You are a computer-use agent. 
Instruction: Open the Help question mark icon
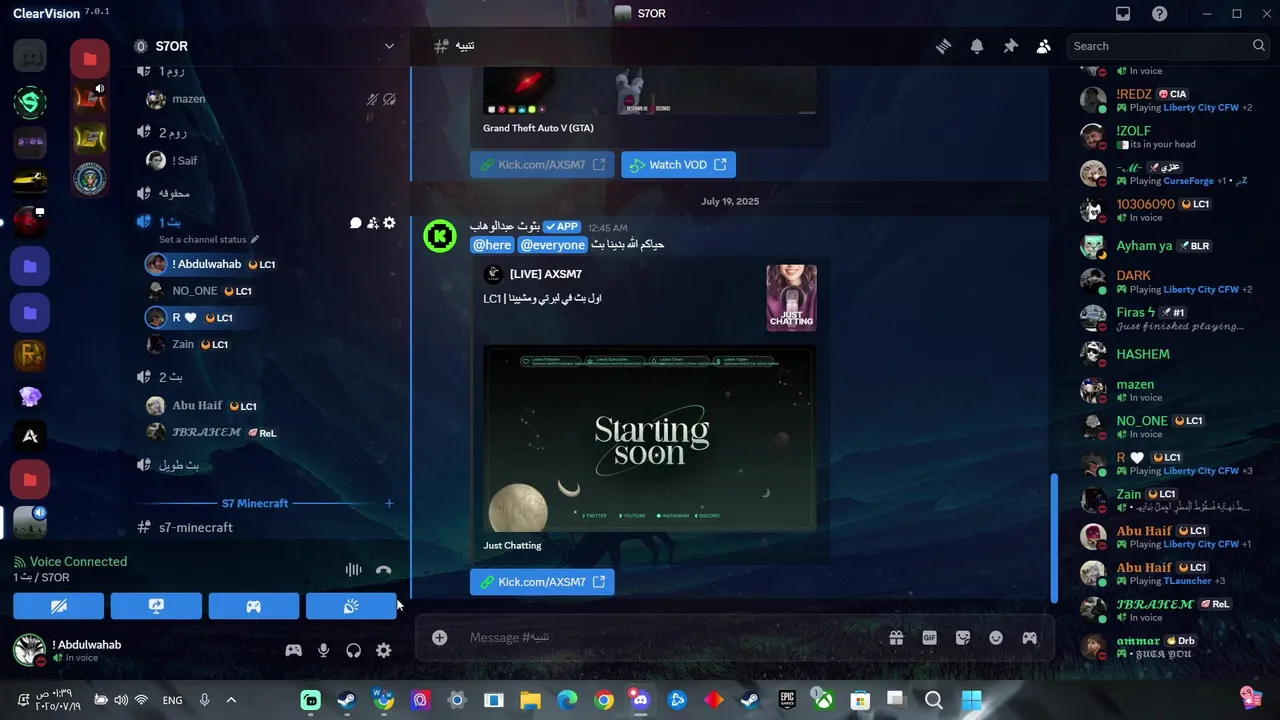pos(1159,14)
